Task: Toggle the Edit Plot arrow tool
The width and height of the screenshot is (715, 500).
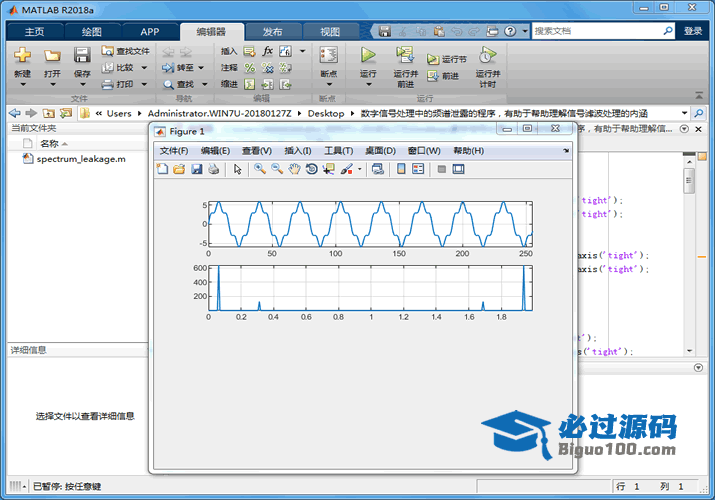Action: [238, 169]
